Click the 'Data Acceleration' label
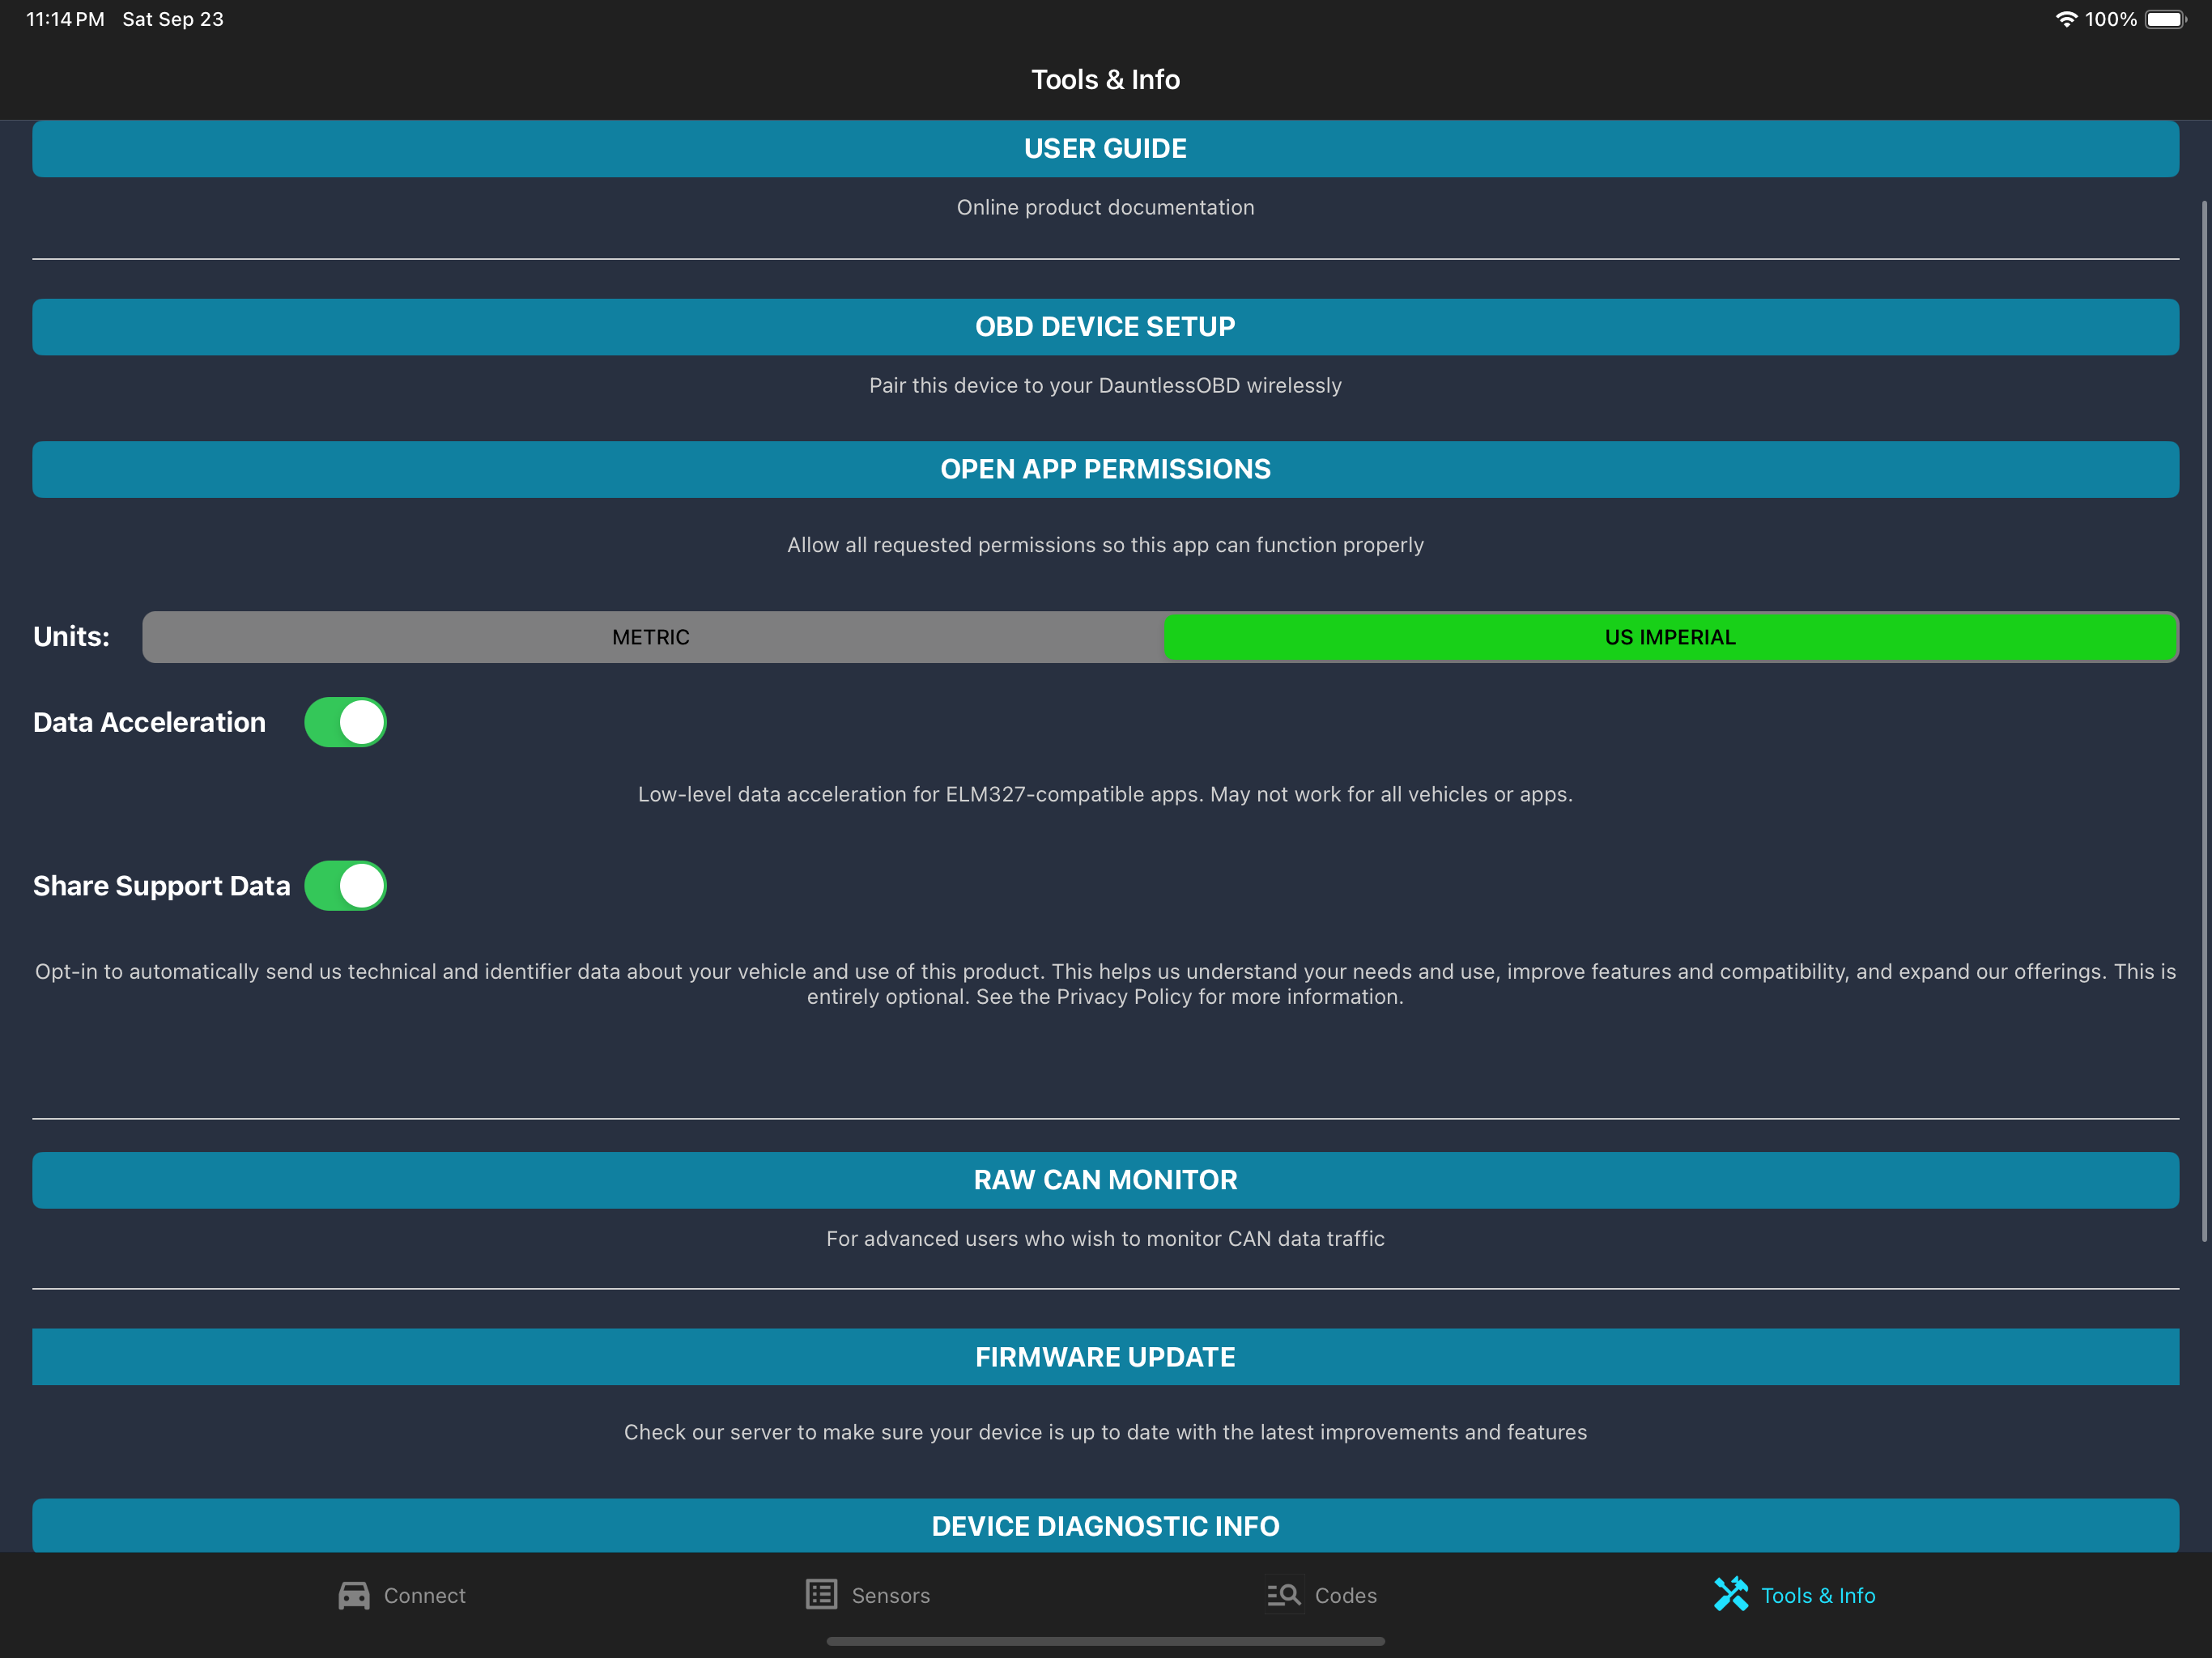2212x1658 pixels. [150, 722]
